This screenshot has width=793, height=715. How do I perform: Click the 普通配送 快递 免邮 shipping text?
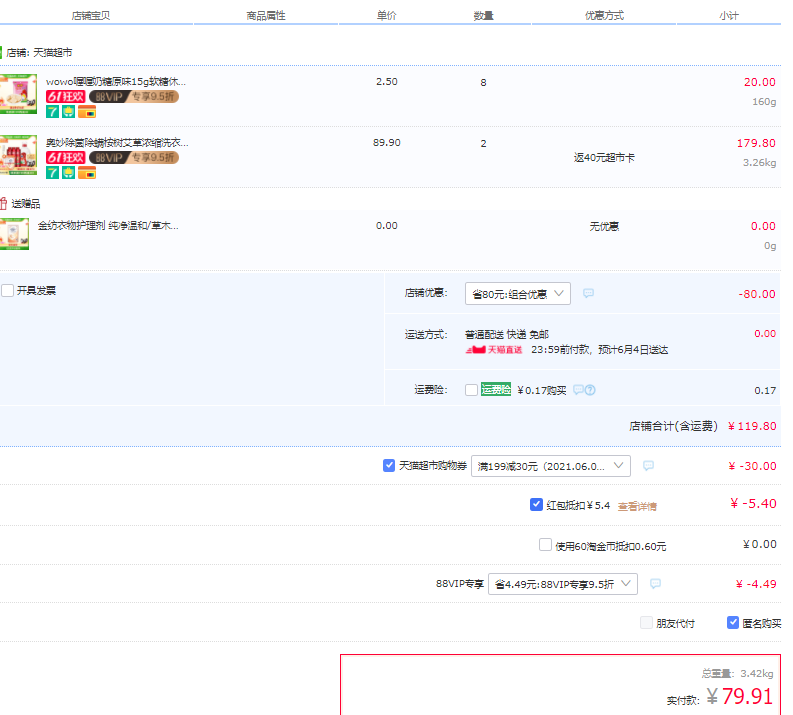pos(507,334)
